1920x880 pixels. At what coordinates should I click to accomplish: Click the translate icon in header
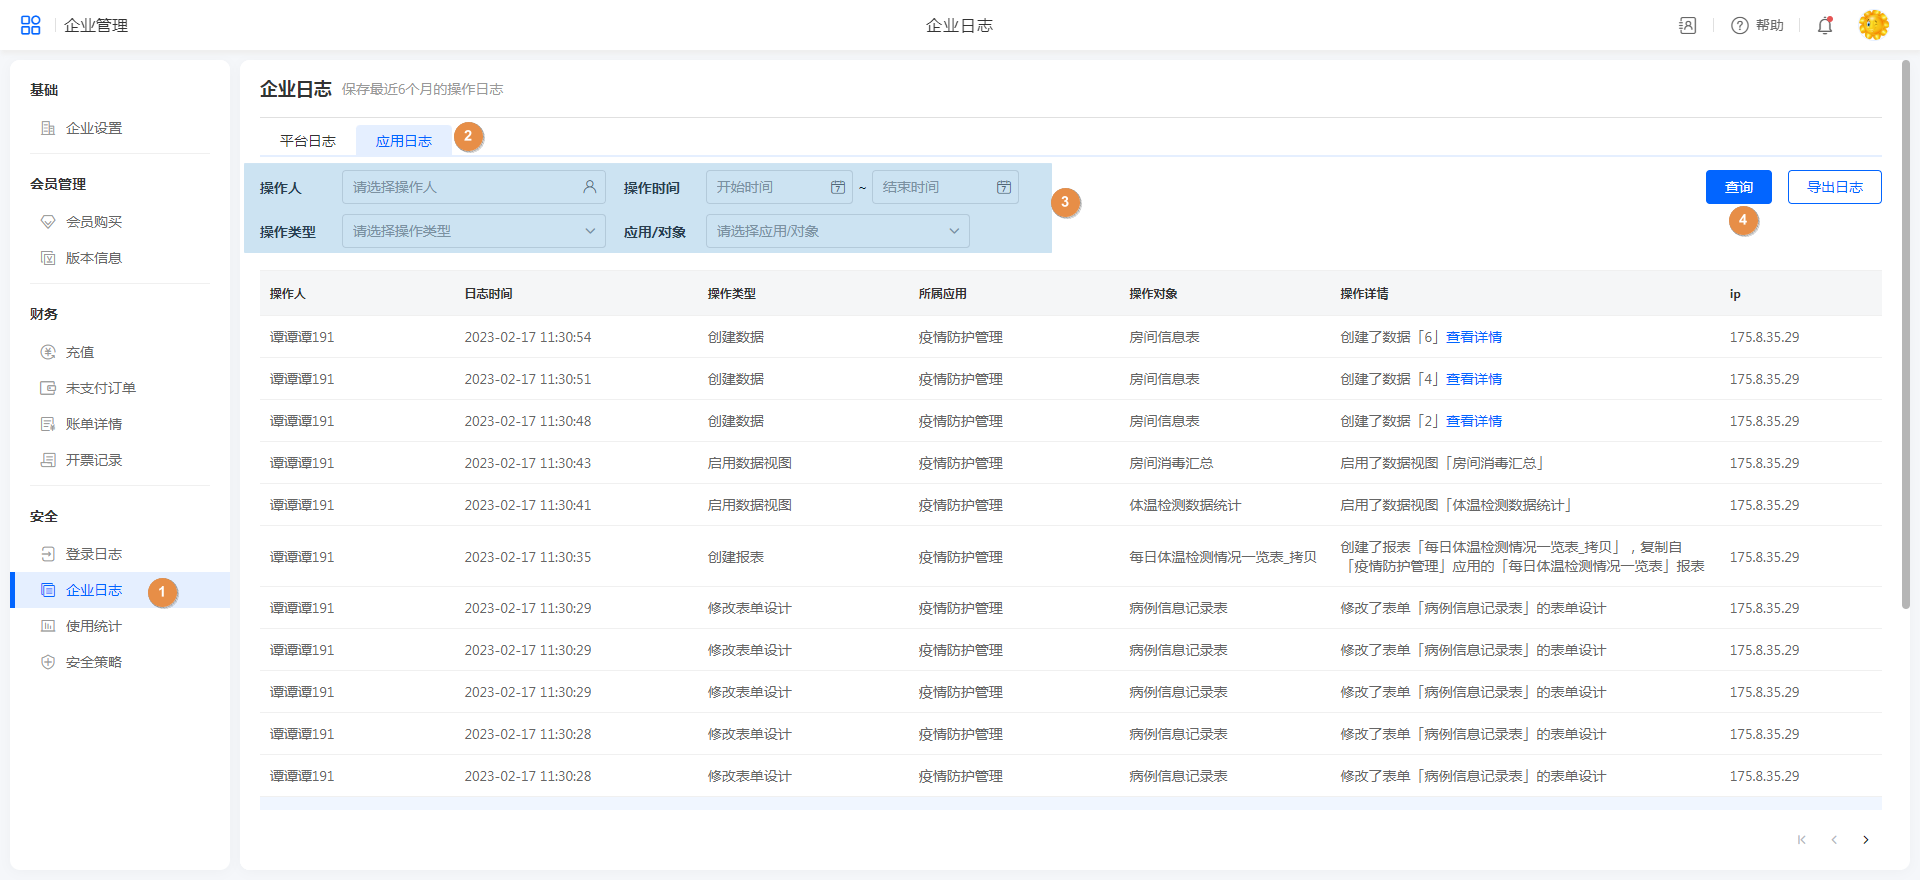click(x=1688, y=26)
